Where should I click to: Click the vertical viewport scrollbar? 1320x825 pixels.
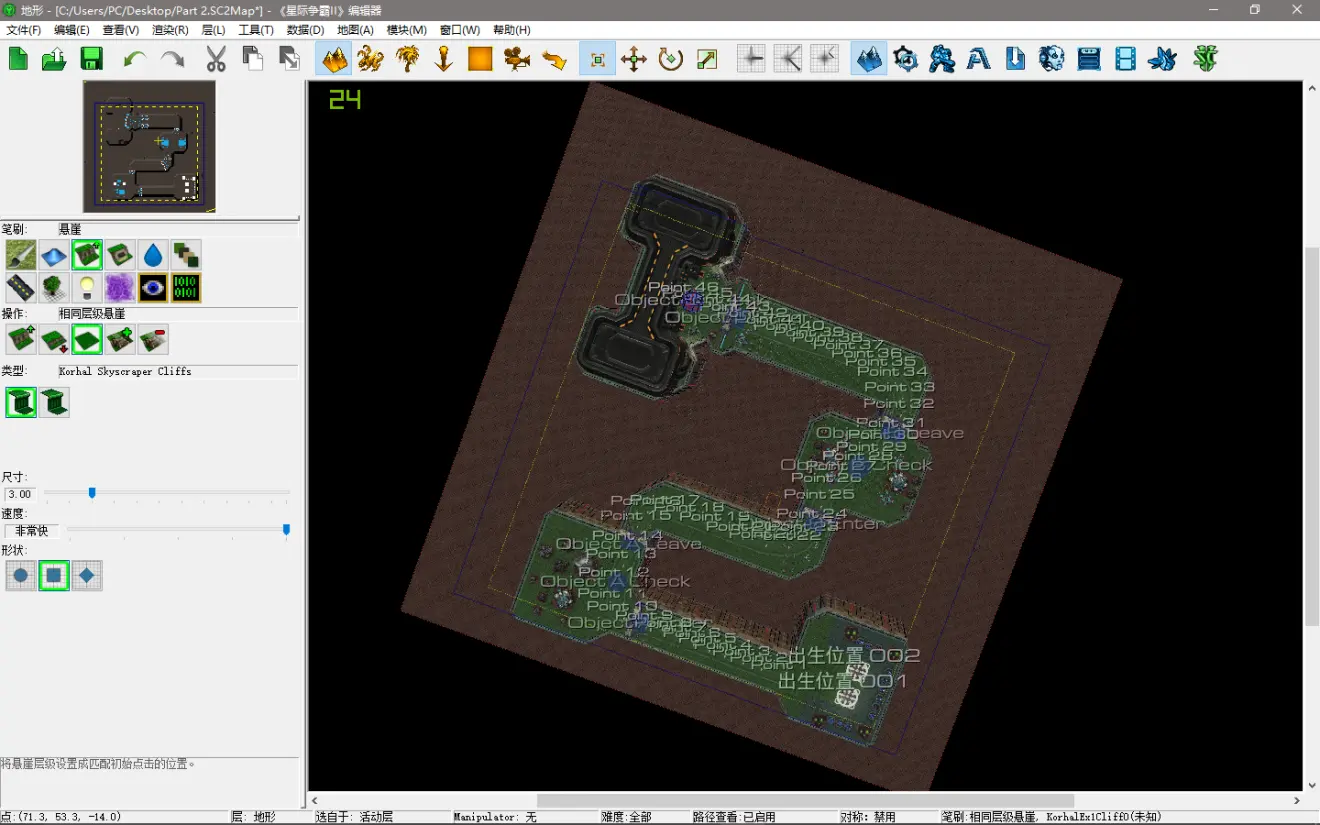coord(1312,436)
